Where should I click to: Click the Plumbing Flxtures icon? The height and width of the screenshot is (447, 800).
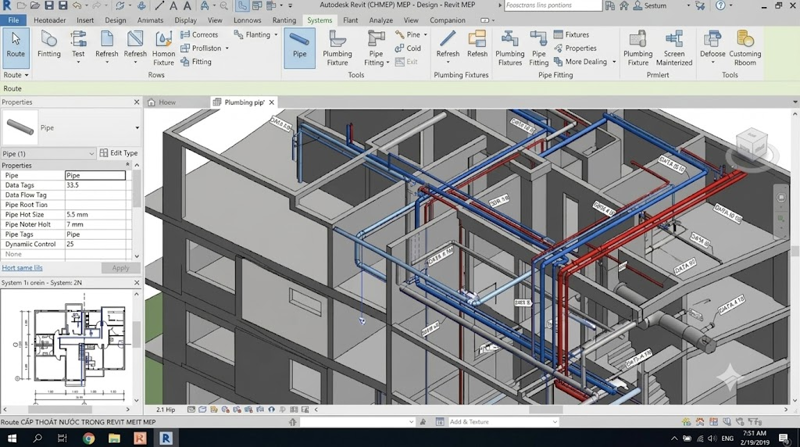point(510,39)
